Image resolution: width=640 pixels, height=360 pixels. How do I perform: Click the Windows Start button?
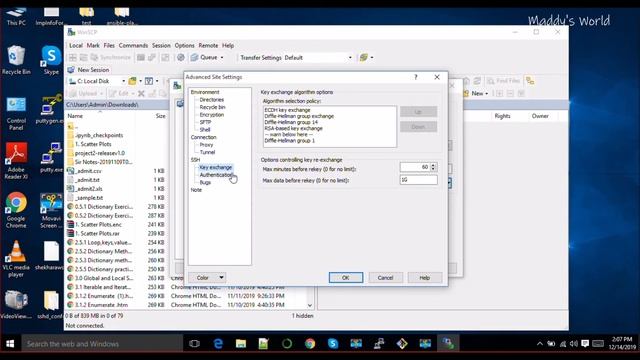coord(10,344)
